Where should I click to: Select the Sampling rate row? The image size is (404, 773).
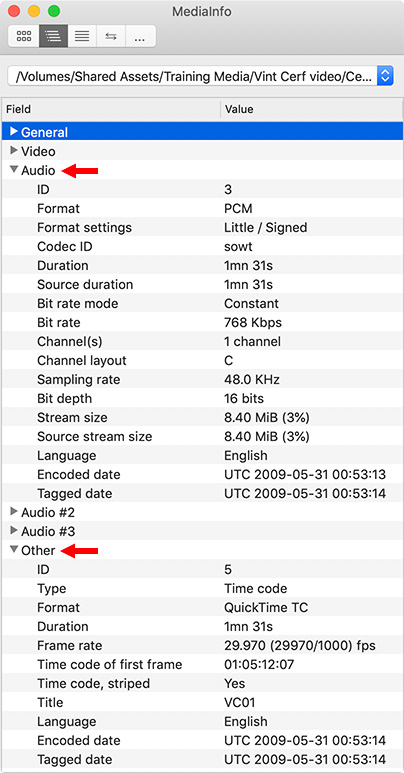202,380
